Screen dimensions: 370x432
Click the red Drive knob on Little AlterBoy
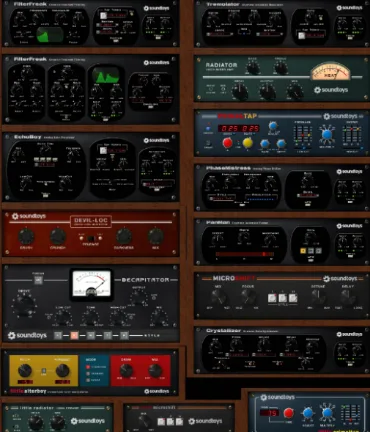pos(126,370)
